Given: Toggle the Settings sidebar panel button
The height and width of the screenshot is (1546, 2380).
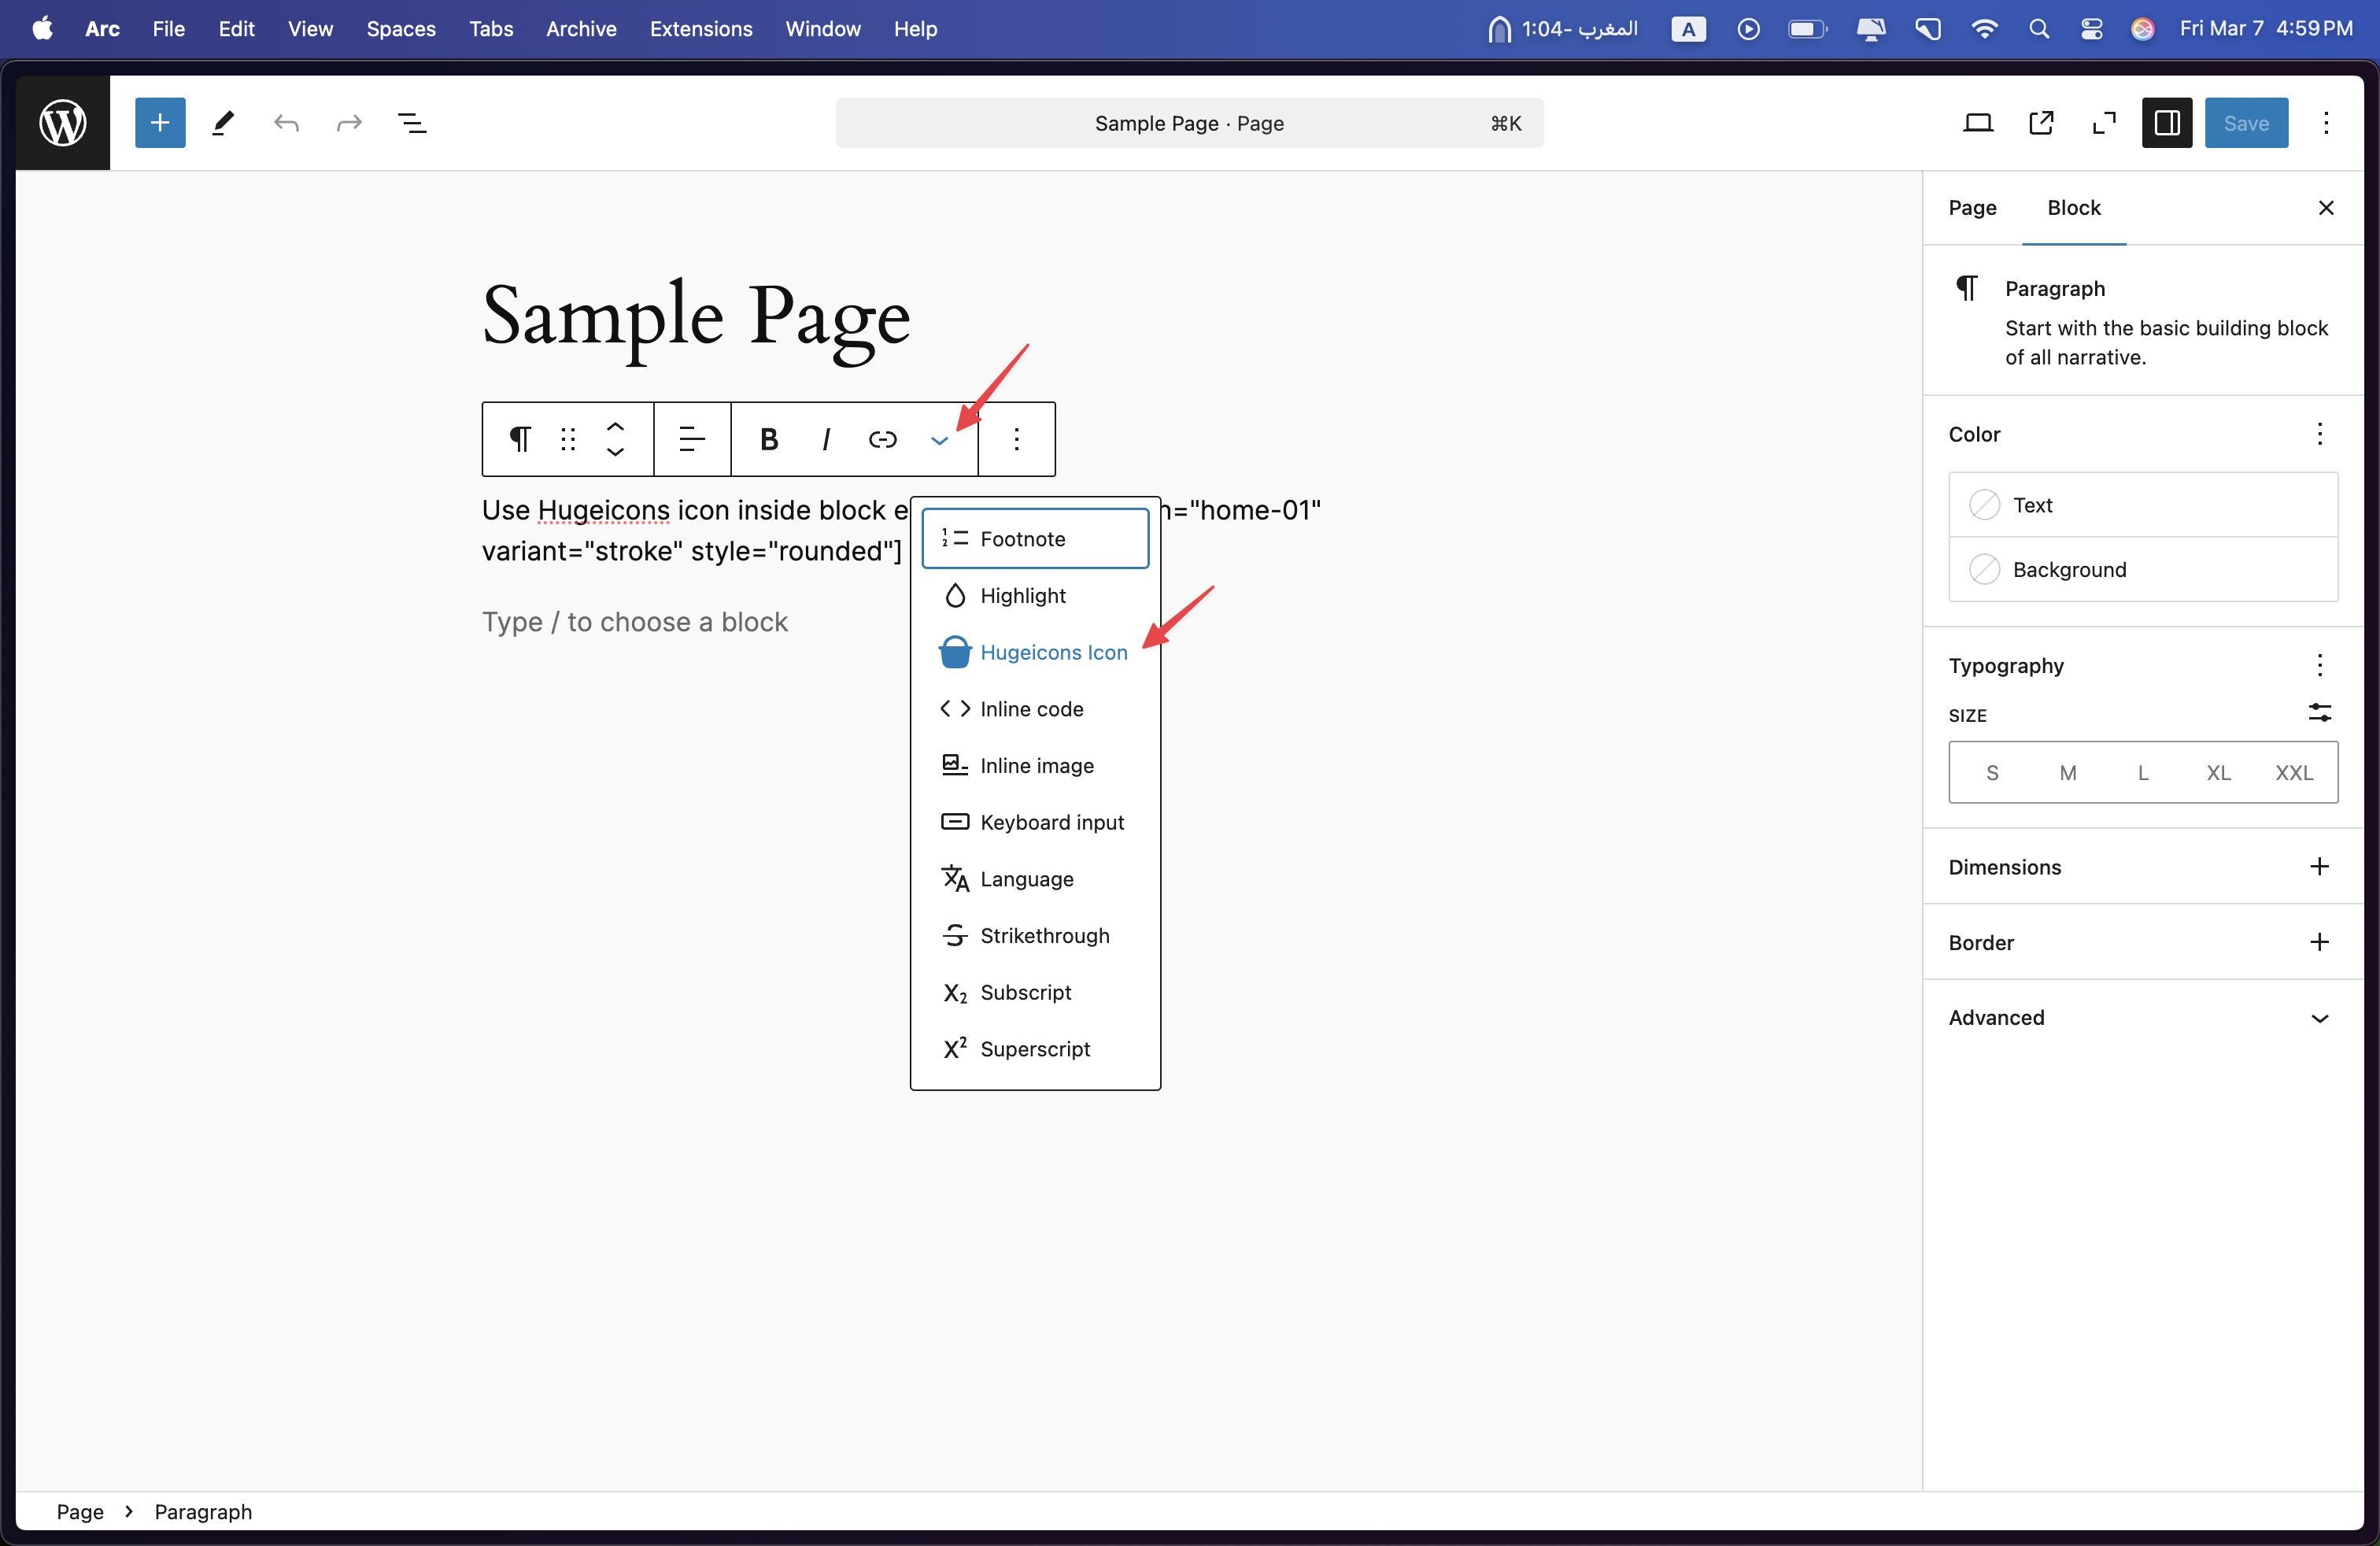Looking at the screenshot, I should (2166, 123).
